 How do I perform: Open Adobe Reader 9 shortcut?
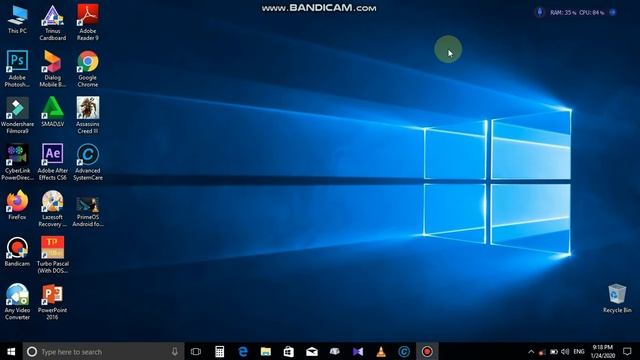point(88,23)
